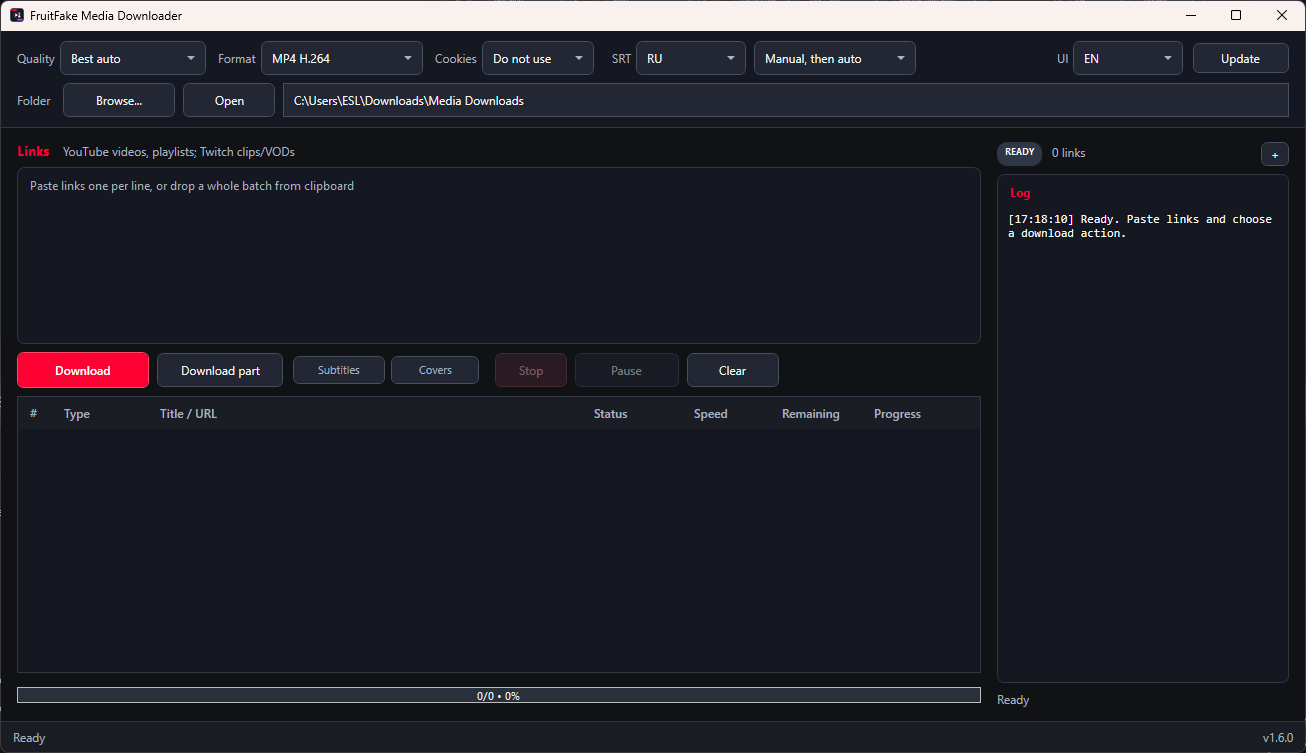Maximize the FruitFake Media Downloader window
This screenshot has height=753, width=1306.
1236,15
